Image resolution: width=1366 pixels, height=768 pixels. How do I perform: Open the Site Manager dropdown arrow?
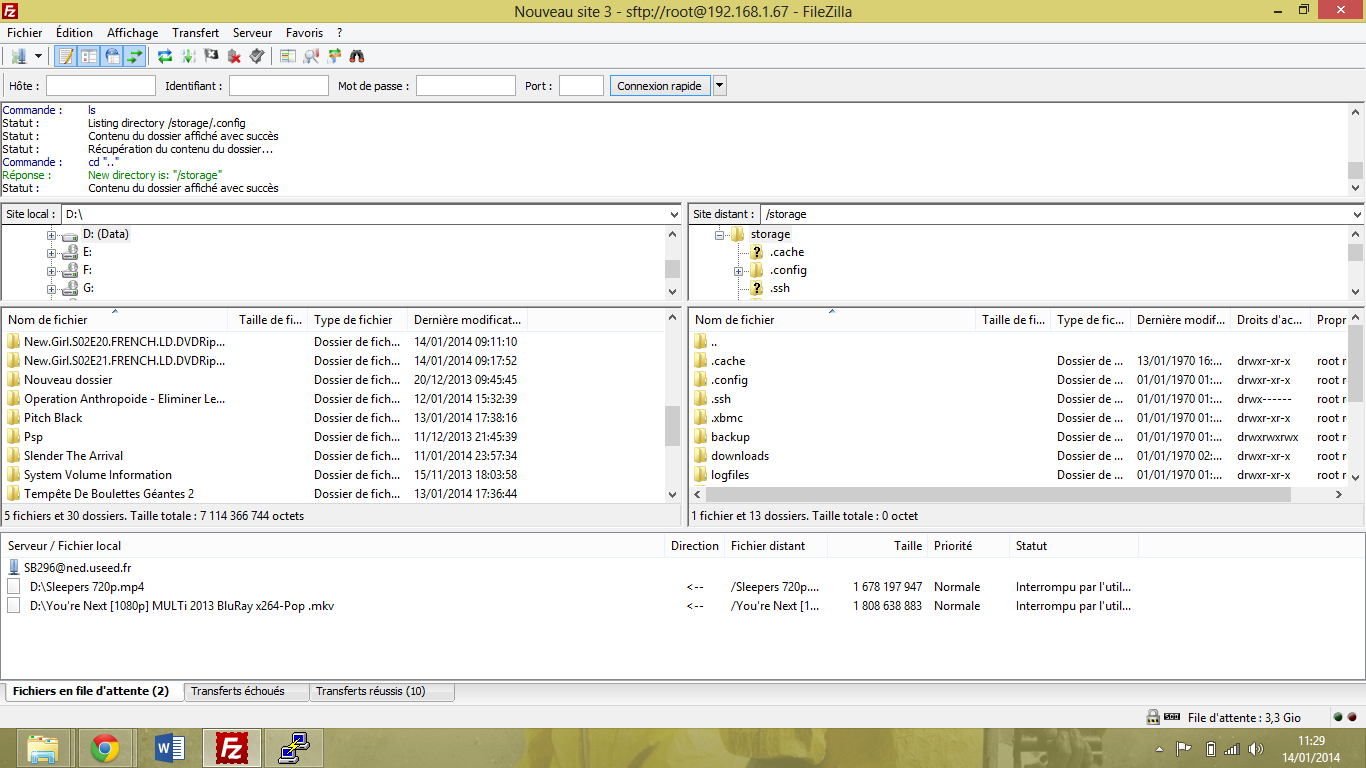(x=38, y=56)
